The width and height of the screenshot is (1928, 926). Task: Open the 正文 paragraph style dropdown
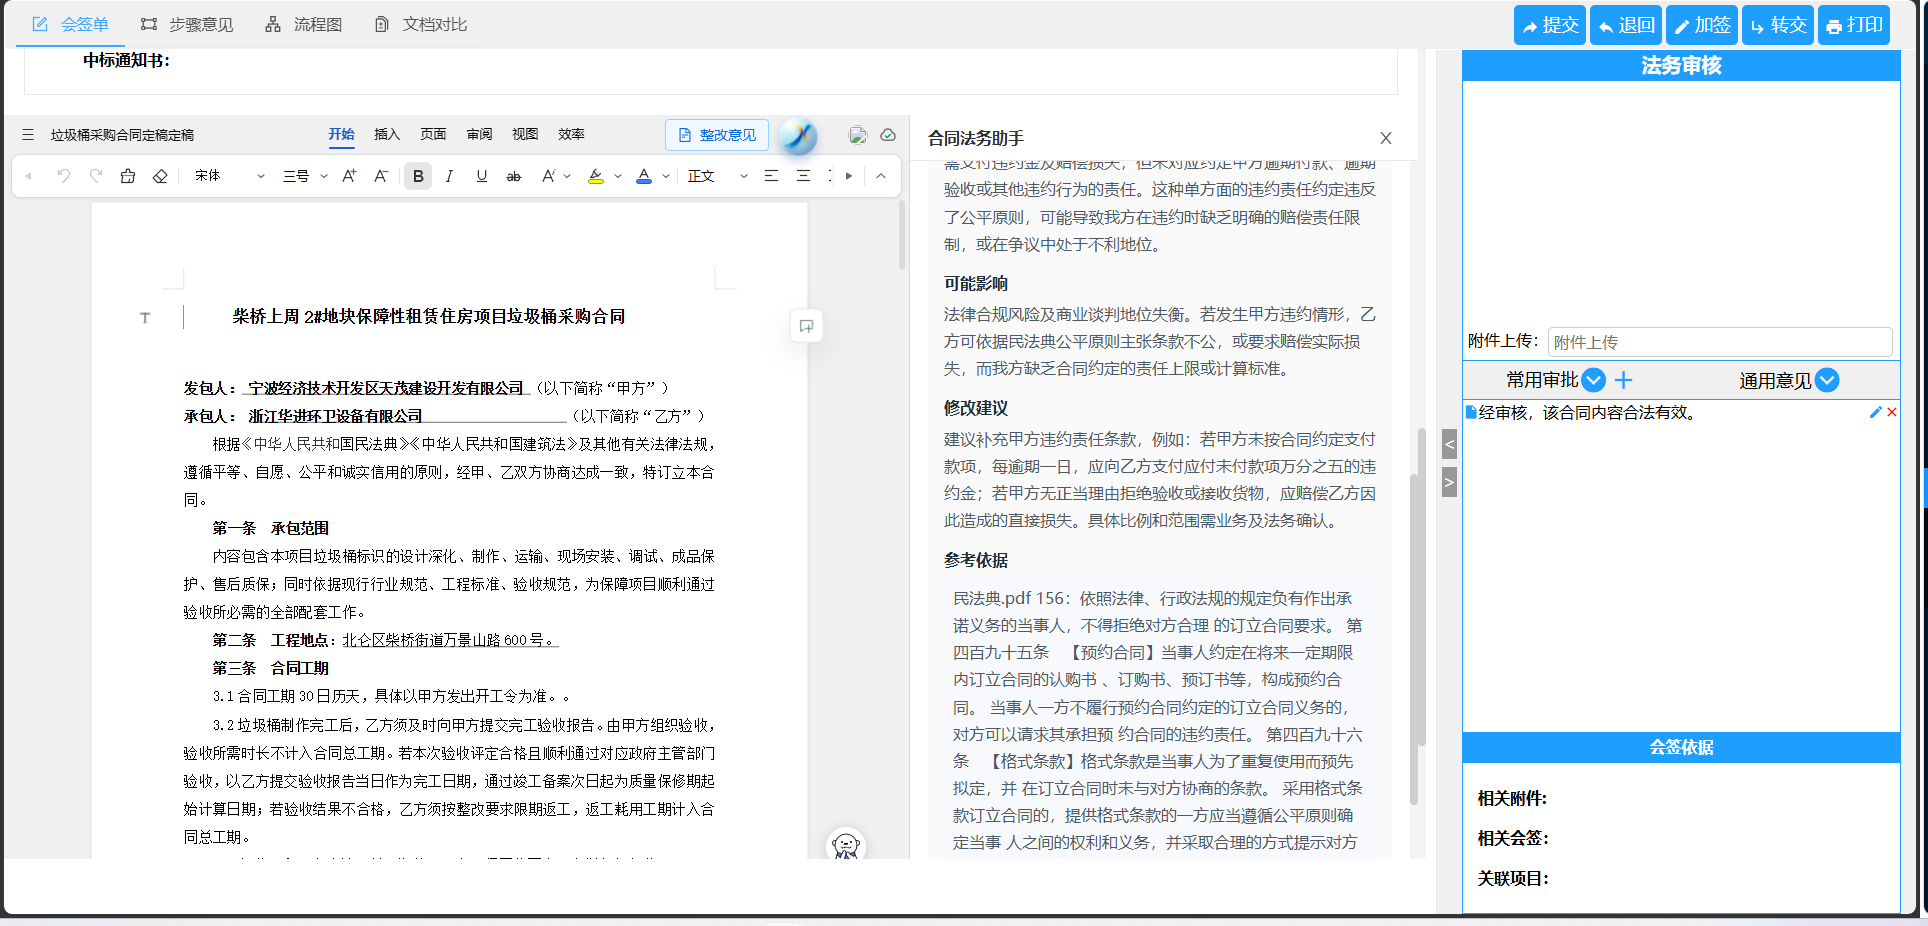coord(718,176)
